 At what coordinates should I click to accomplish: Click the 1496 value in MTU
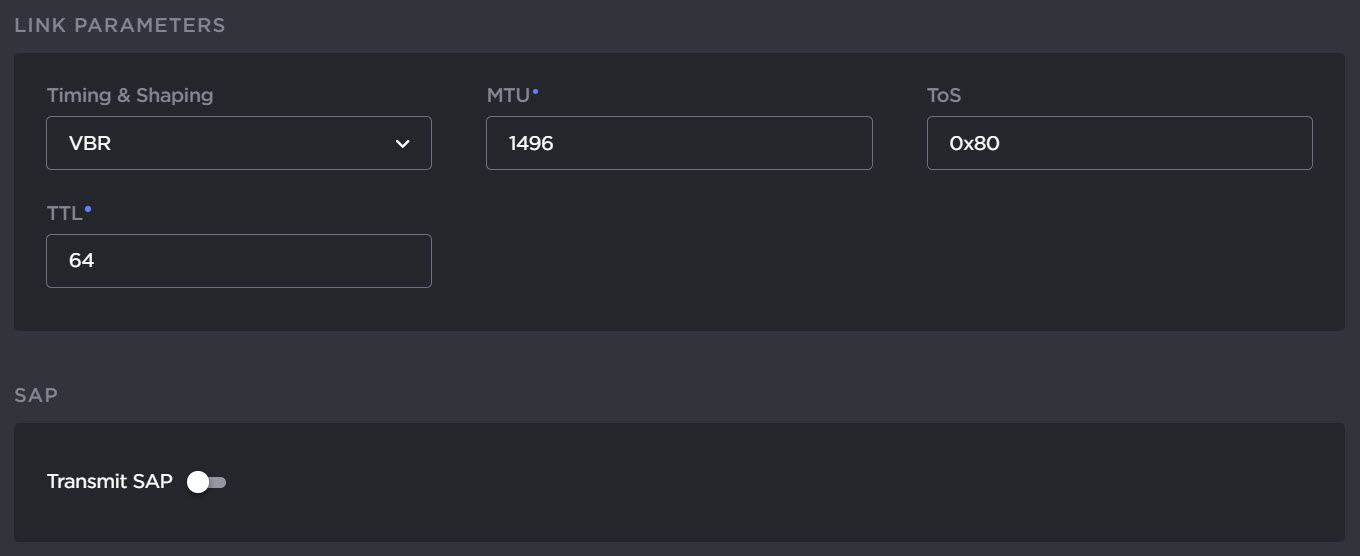[x=531, y=144]
